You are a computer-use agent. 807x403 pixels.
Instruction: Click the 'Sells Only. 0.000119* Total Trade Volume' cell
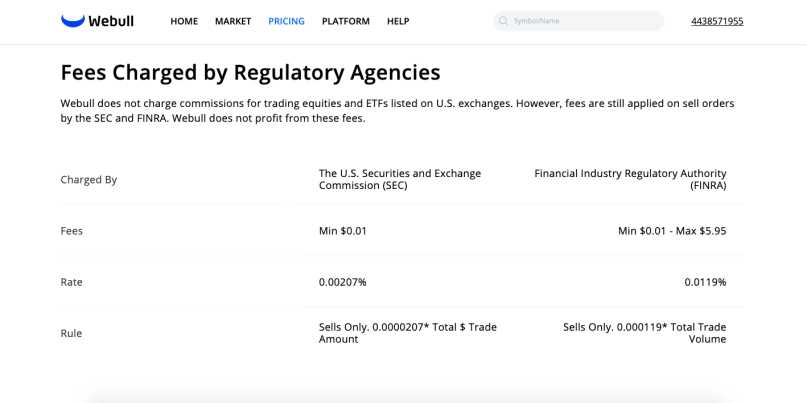pyautogui.click(x=644, y=333)
